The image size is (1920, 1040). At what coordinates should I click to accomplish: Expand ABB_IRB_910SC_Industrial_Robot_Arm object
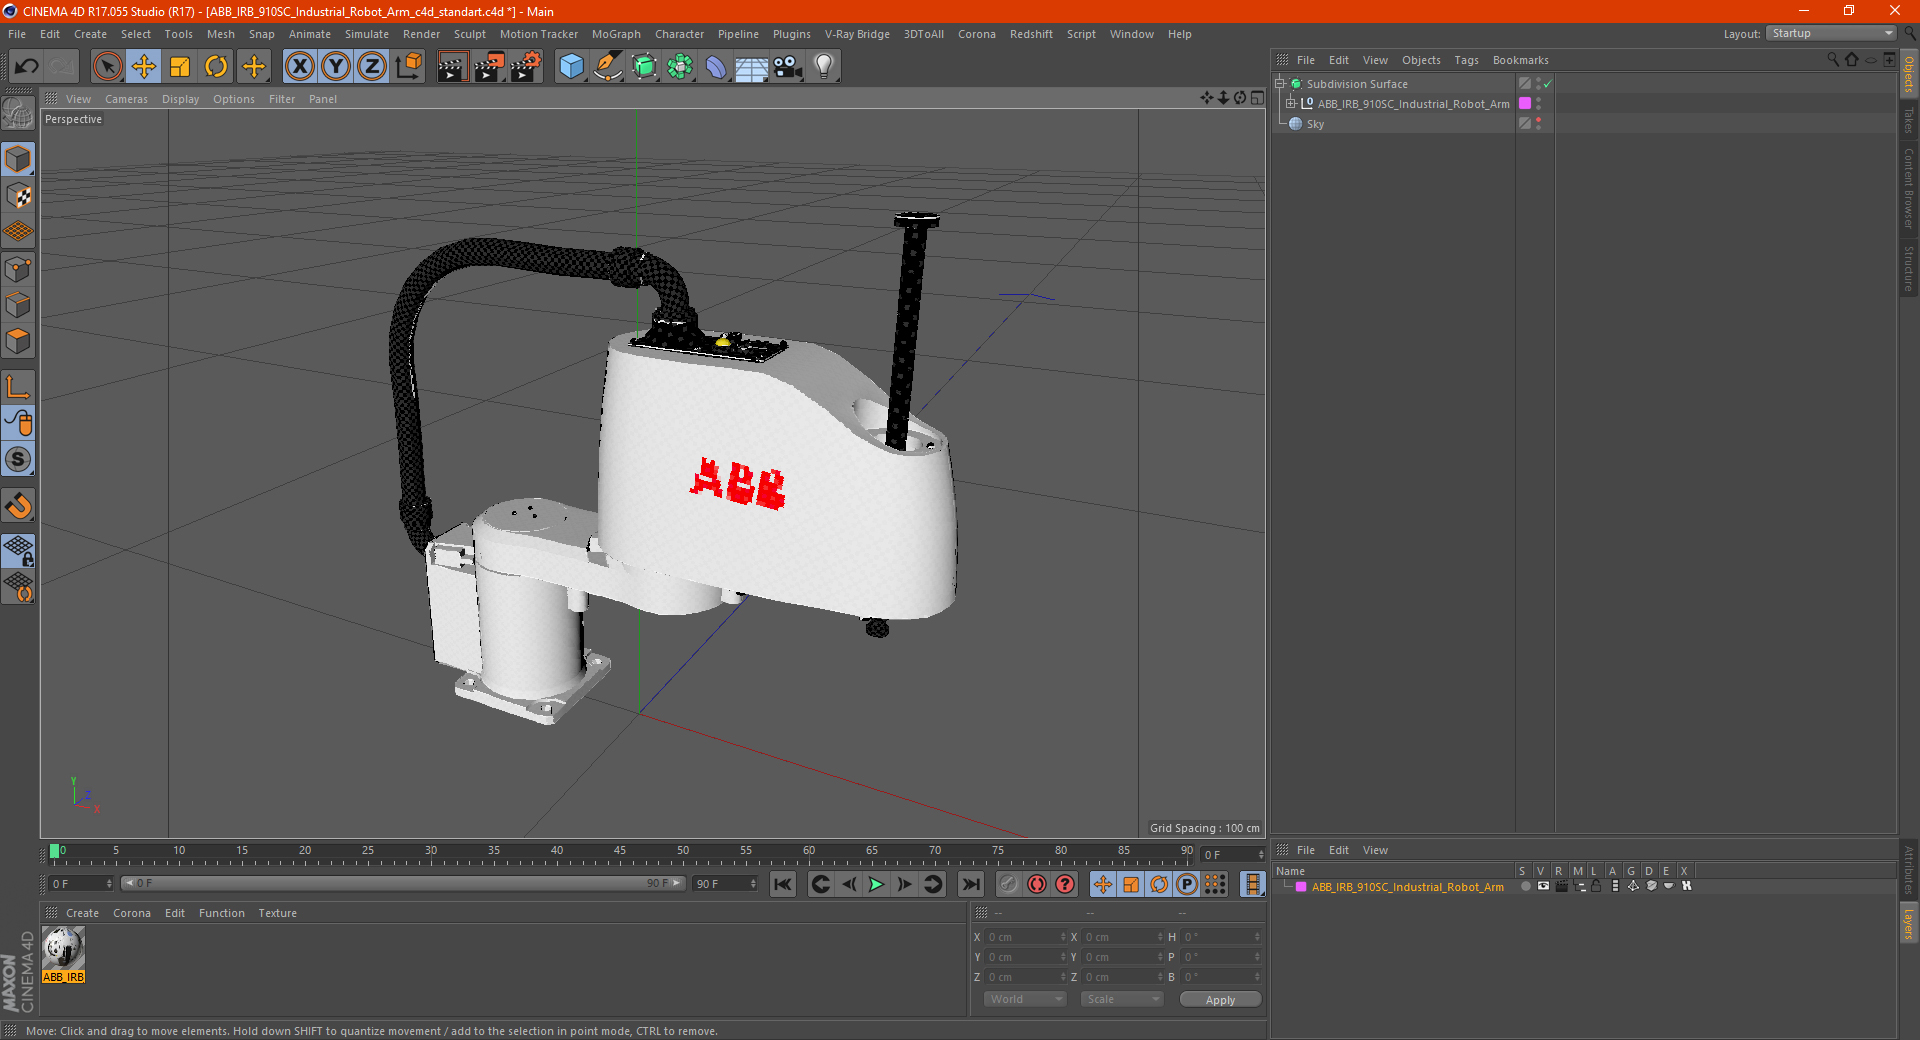[x=1291, y=104]
